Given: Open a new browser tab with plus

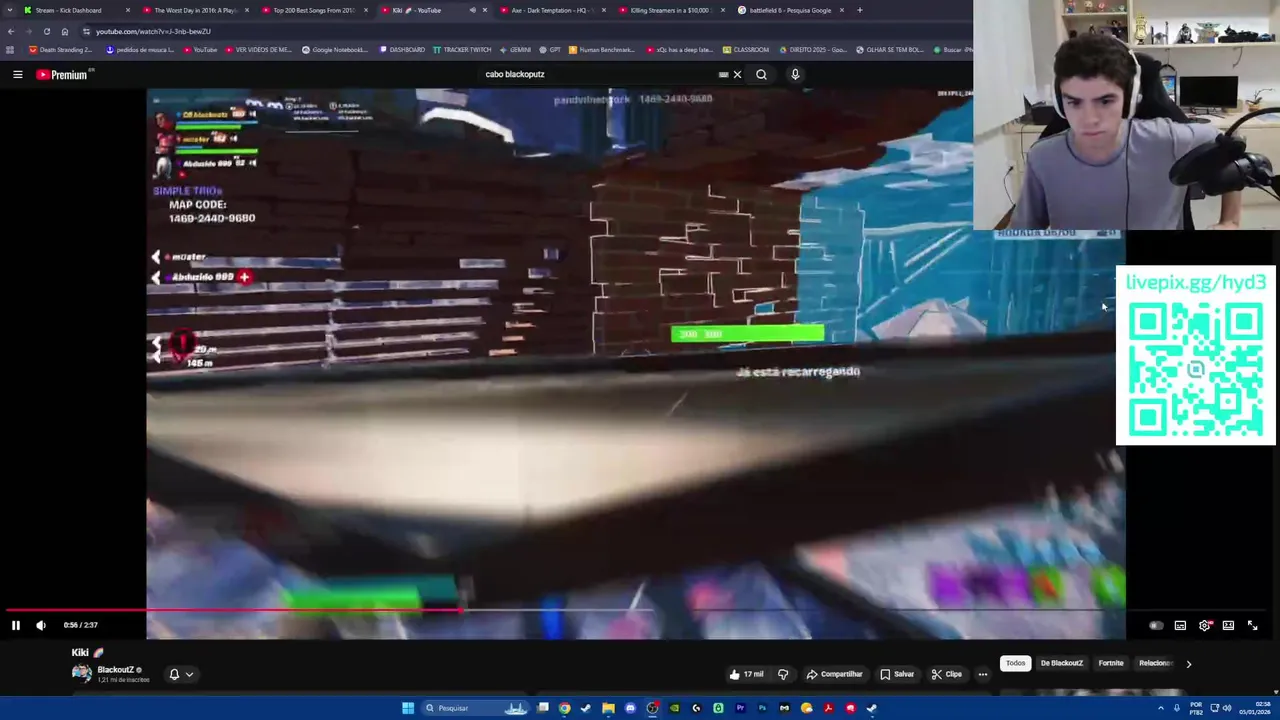Looking at the screenshot, I should point(860,10).
